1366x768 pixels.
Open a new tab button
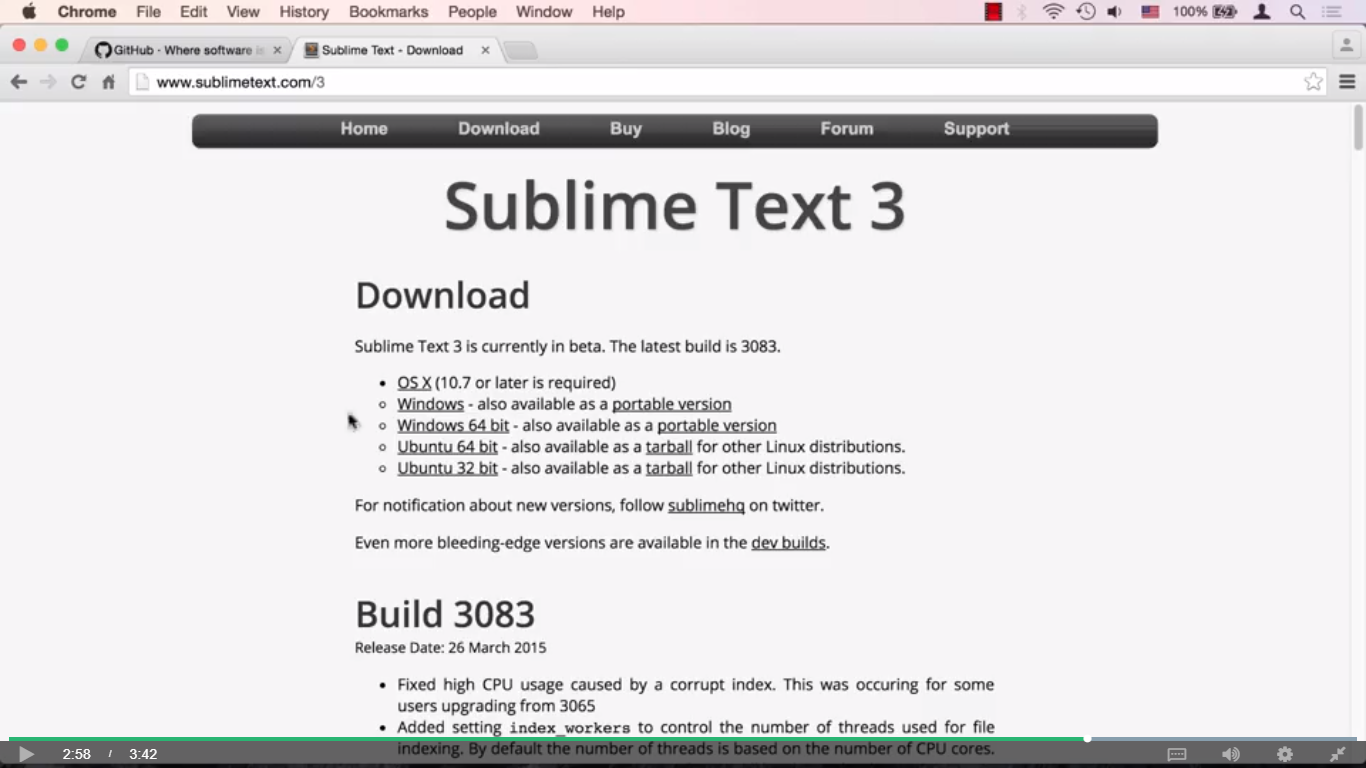point(520,50)
